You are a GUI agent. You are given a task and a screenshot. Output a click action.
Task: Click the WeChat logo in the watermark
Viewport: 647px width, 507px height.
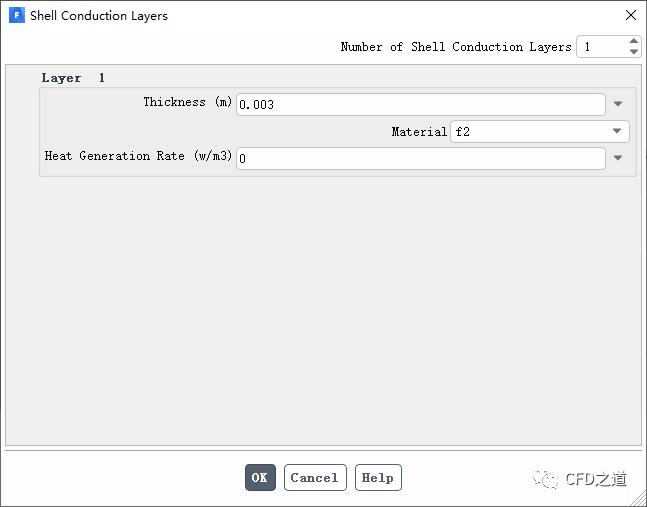click(x=546, y=479)
